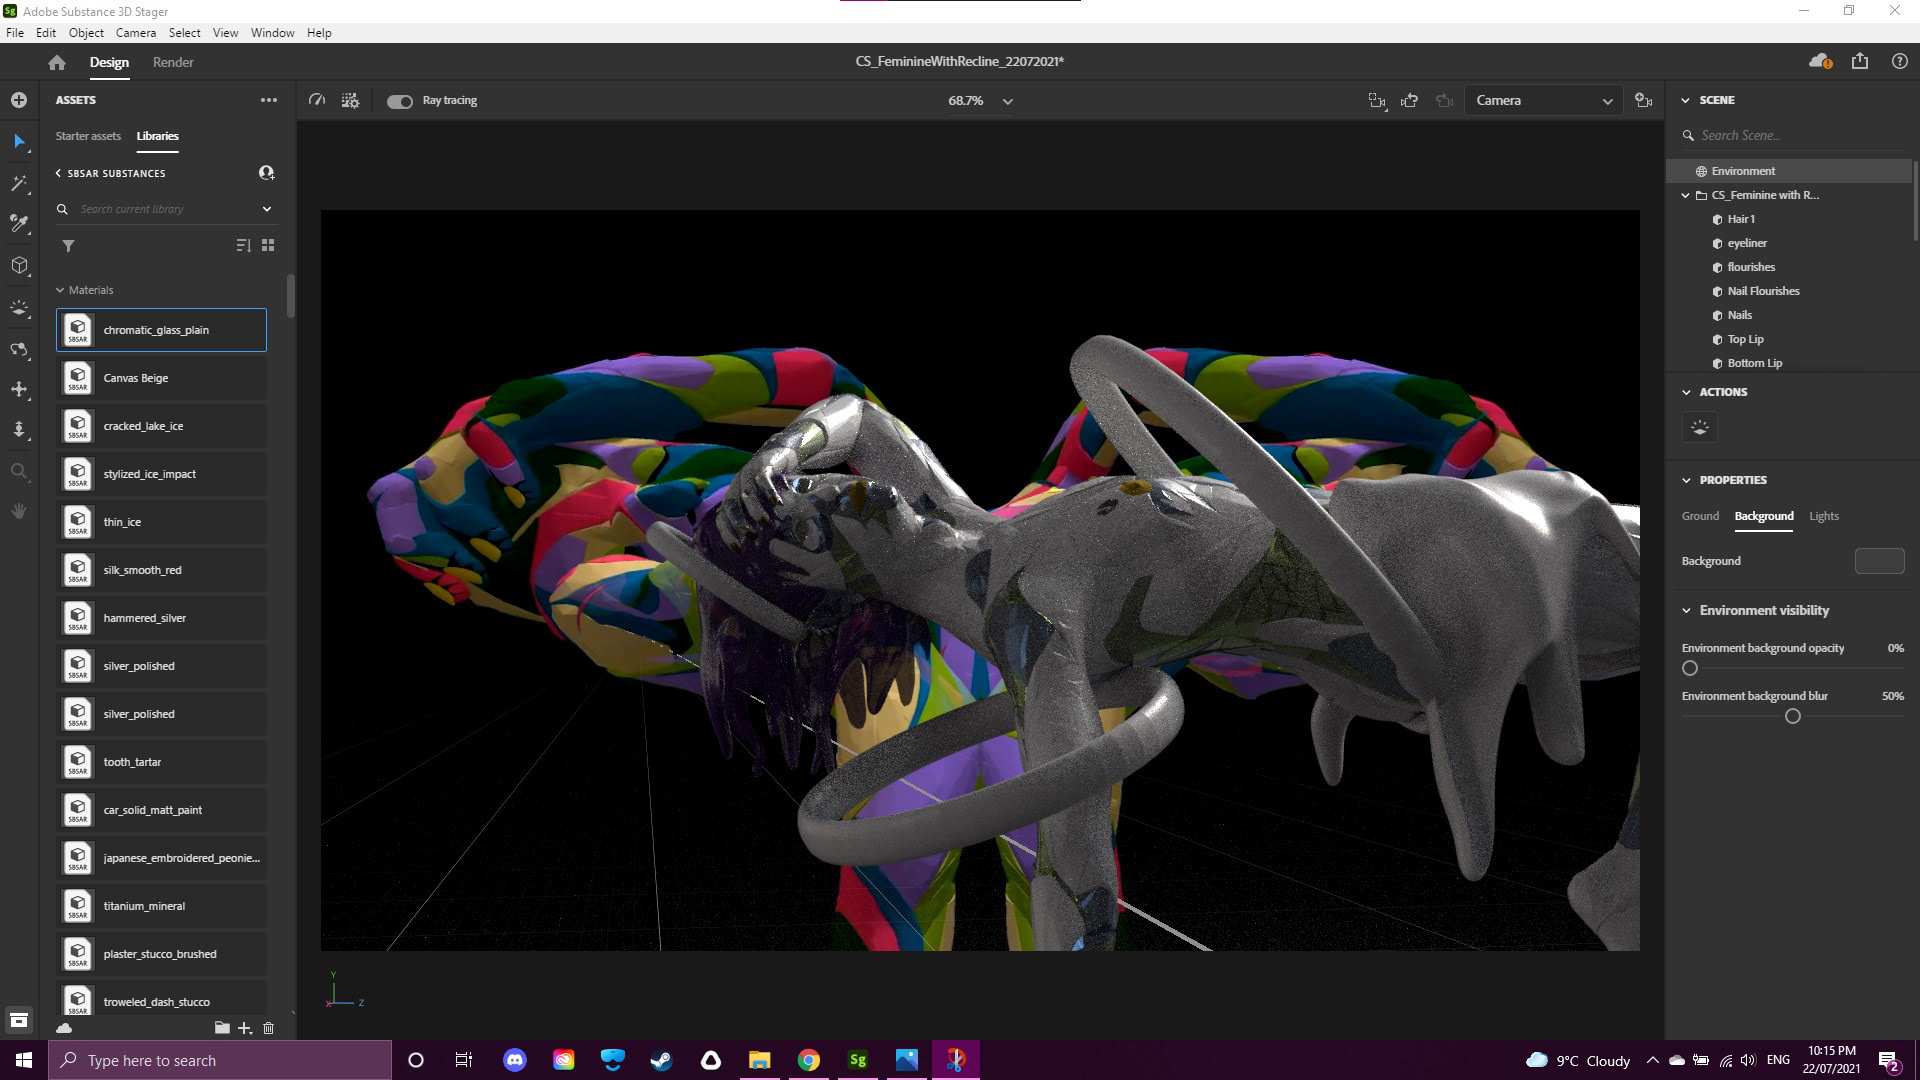The width and height of the screenshot is (1920, 1080).
Task: Switch assets to grid view
Action: point(268,246)
